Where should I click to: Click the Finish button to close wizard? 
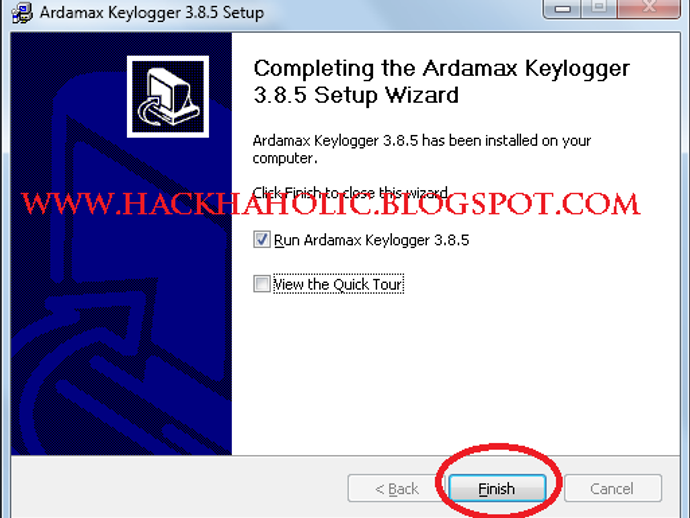point(497,489)
